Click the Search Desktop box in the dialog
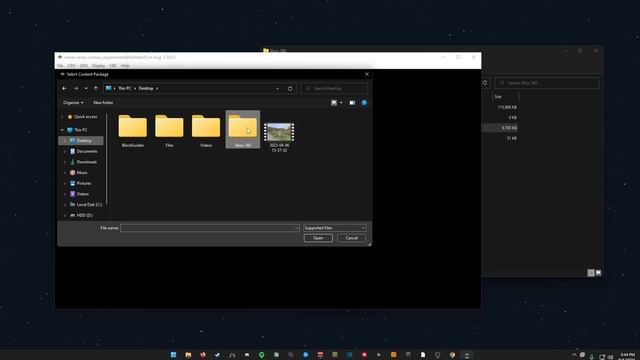 334,89
